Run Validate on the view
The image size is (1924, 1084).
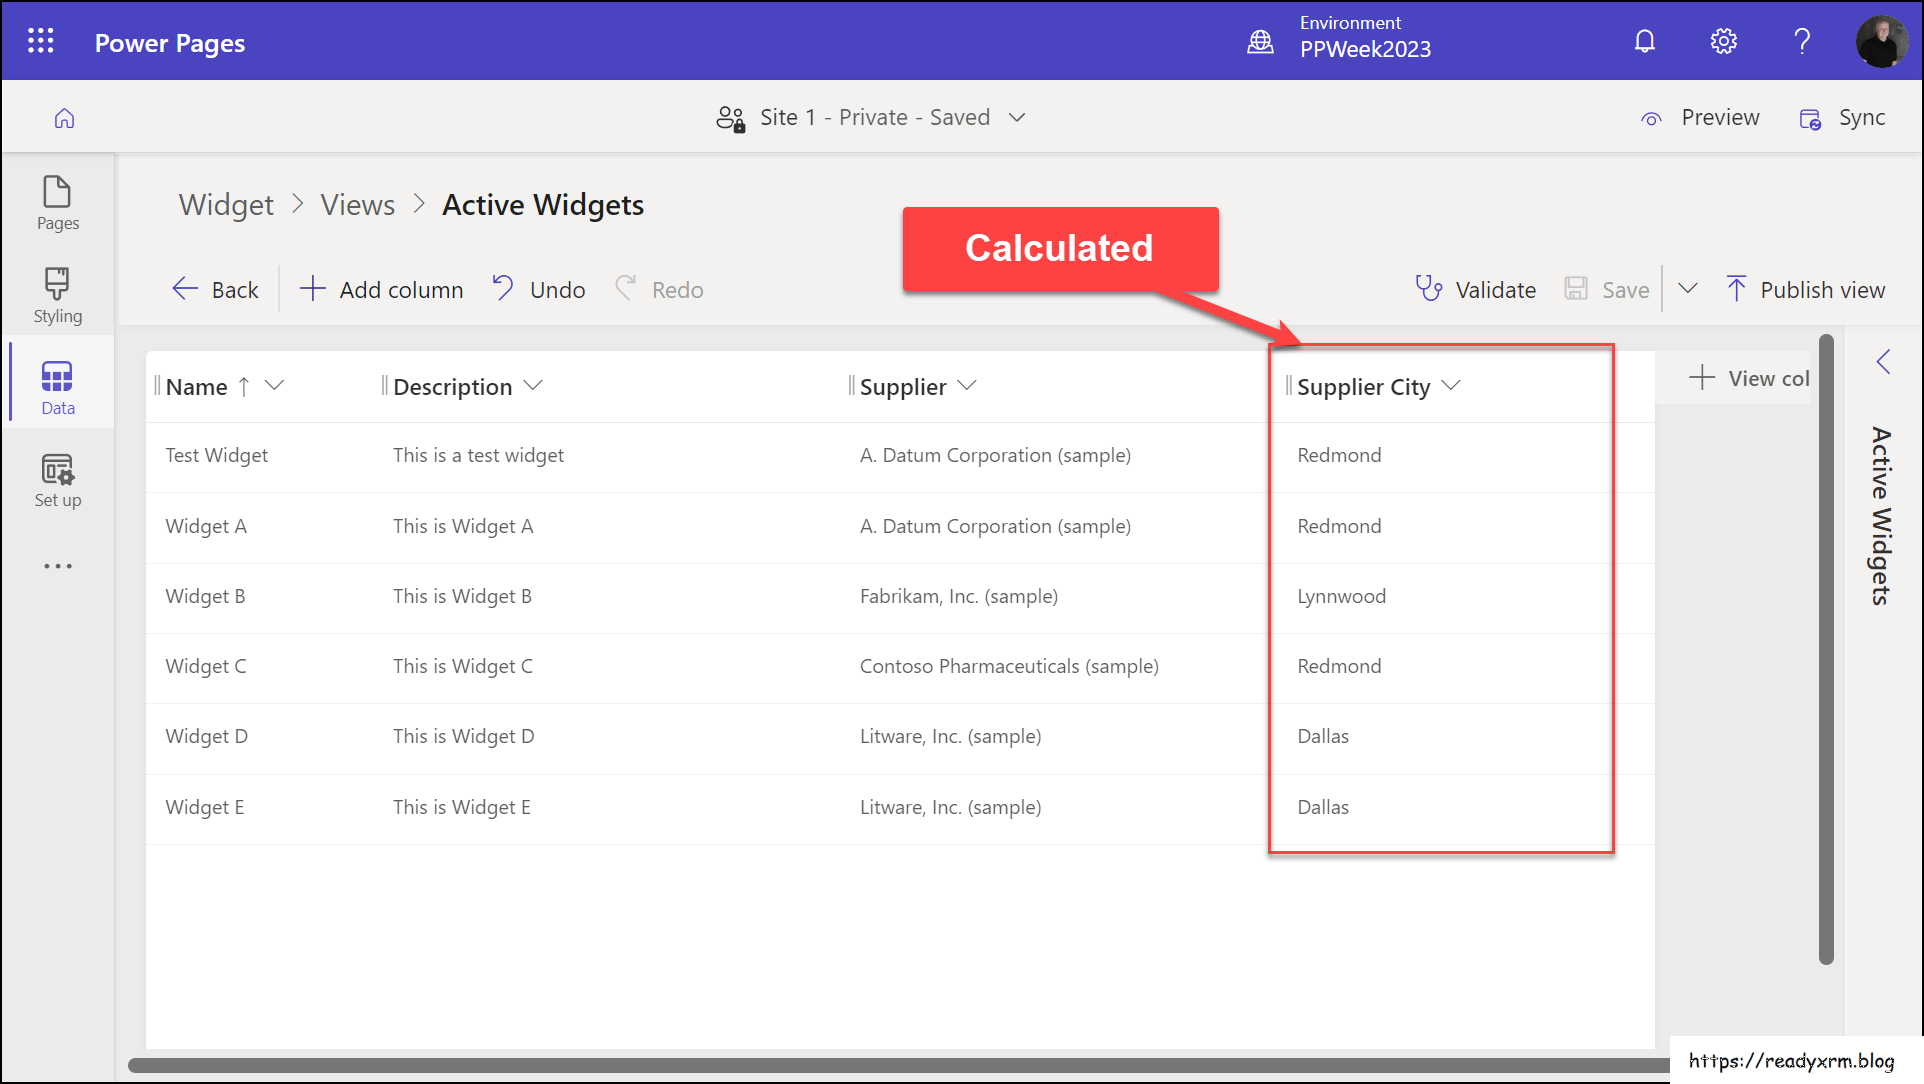[x=1475, y=289]
